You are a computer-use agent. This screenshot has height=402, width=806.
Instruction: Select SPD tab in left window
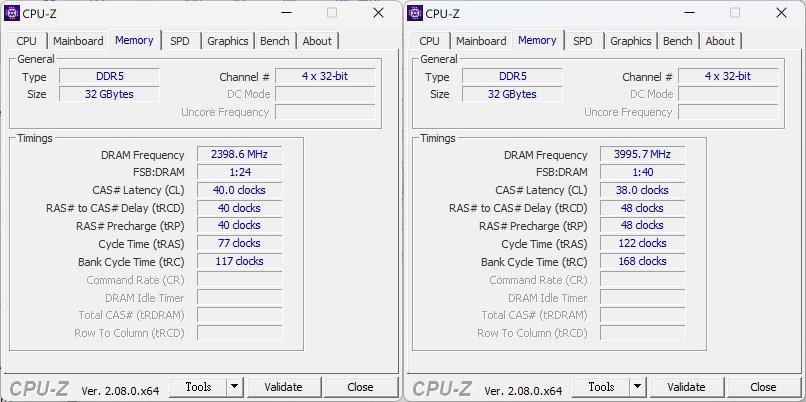pos(180,41)
